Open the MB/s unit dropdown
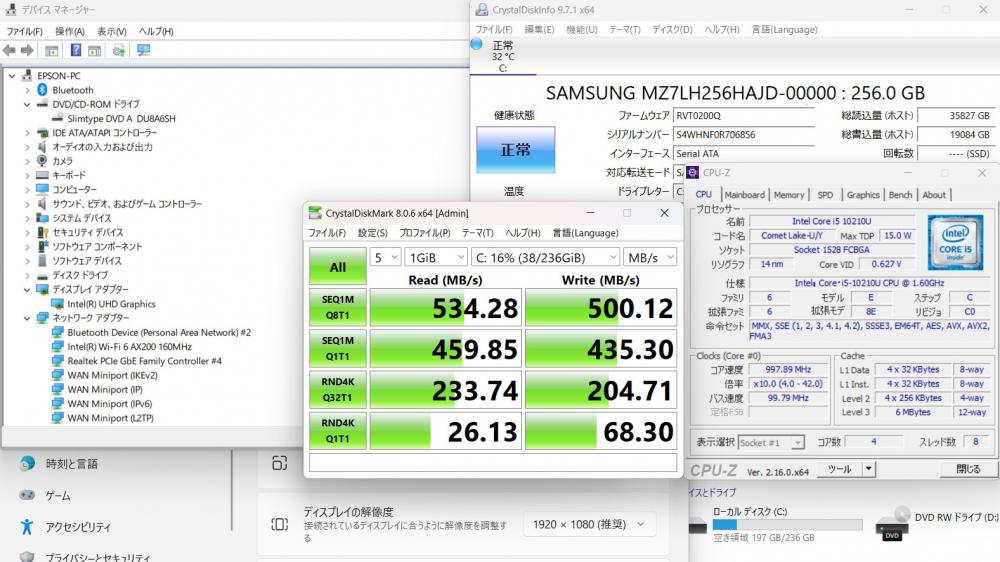The height and width of the screenshot is (562, 1000). 649,258
